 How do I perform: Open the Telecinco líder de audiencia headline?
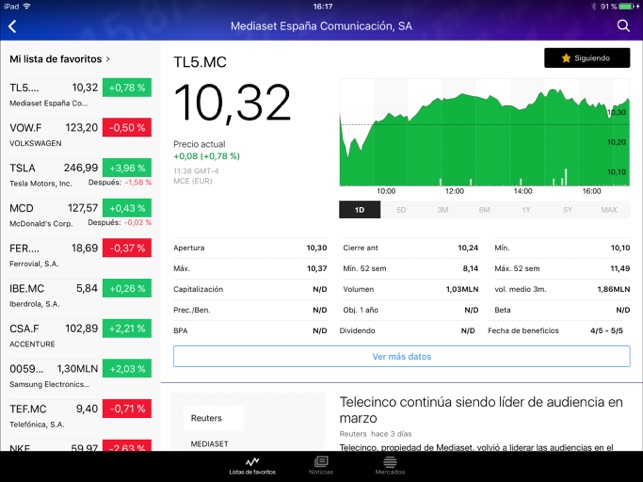coord(481,410)
